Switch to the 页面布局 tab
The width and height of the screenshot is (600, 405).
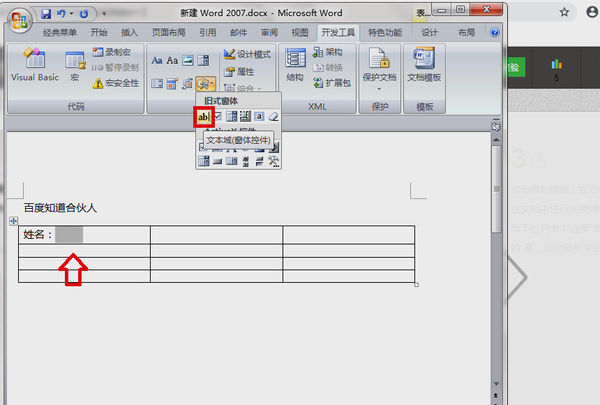167,32
